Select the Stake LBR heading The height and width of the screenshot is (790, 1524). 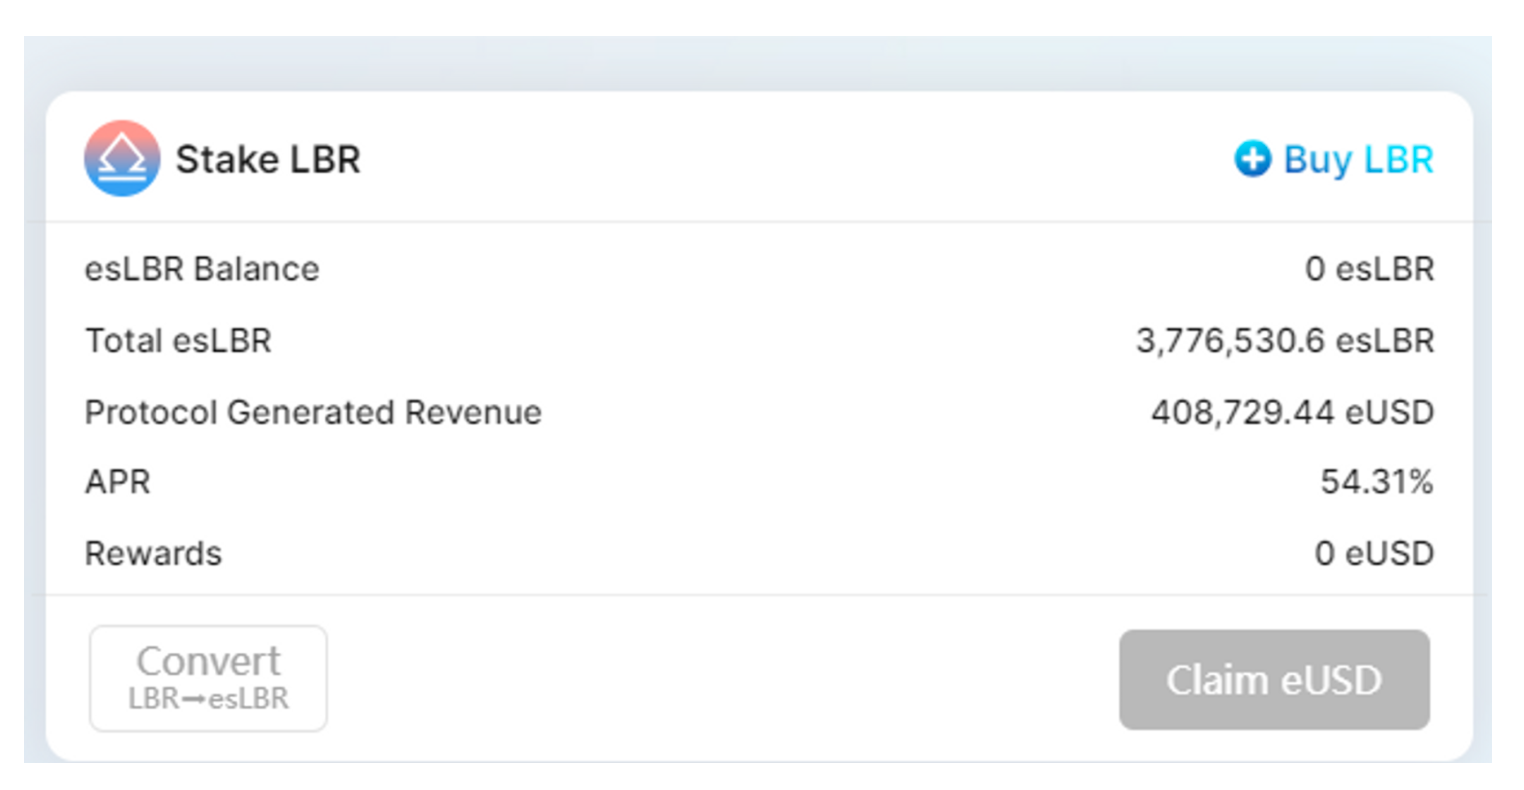(x=268, y=159)
